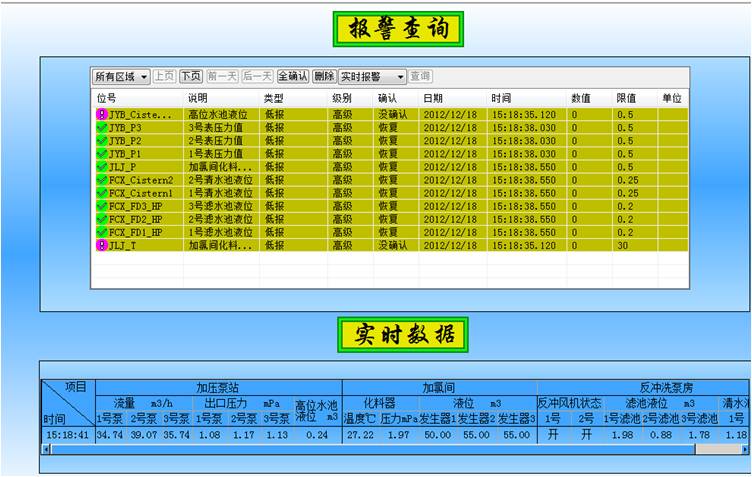This screenshot has height=477, width=752.
Task: Click the green checkmark icon beside JYB_P1
Action: tap(101, 154)
